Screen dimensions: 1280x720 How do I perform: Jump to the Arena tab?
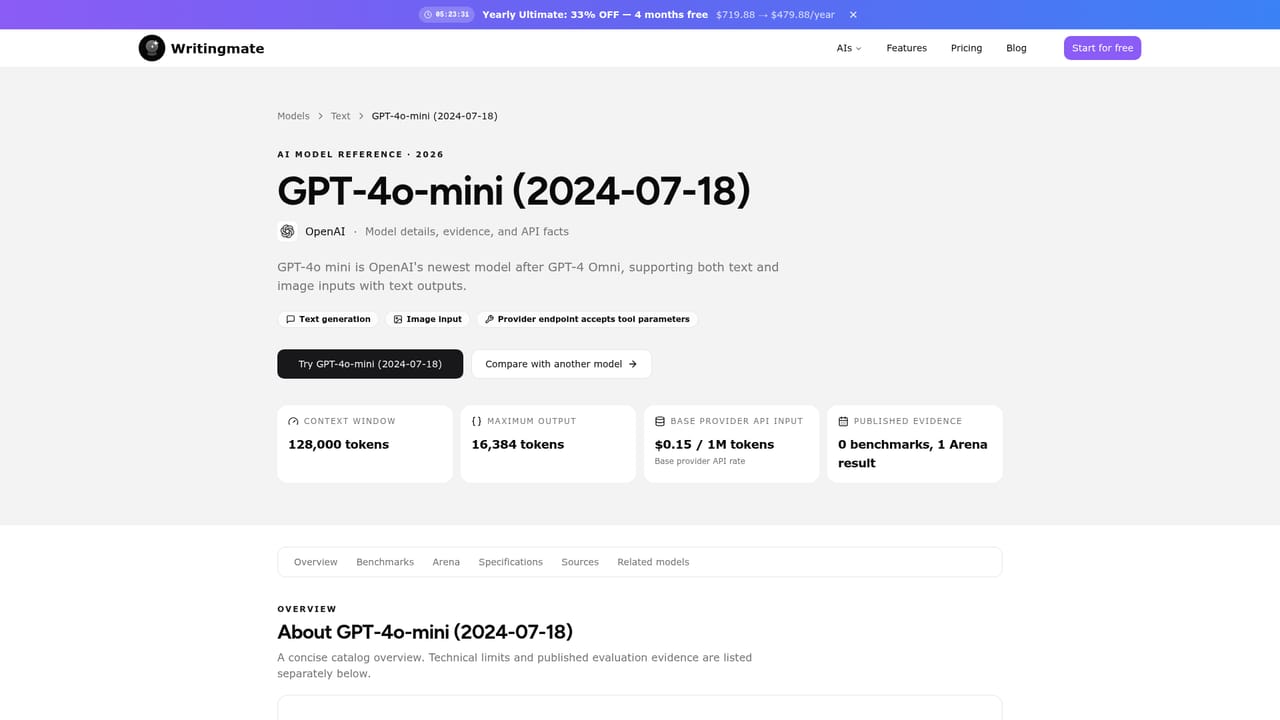pos(446,562)
